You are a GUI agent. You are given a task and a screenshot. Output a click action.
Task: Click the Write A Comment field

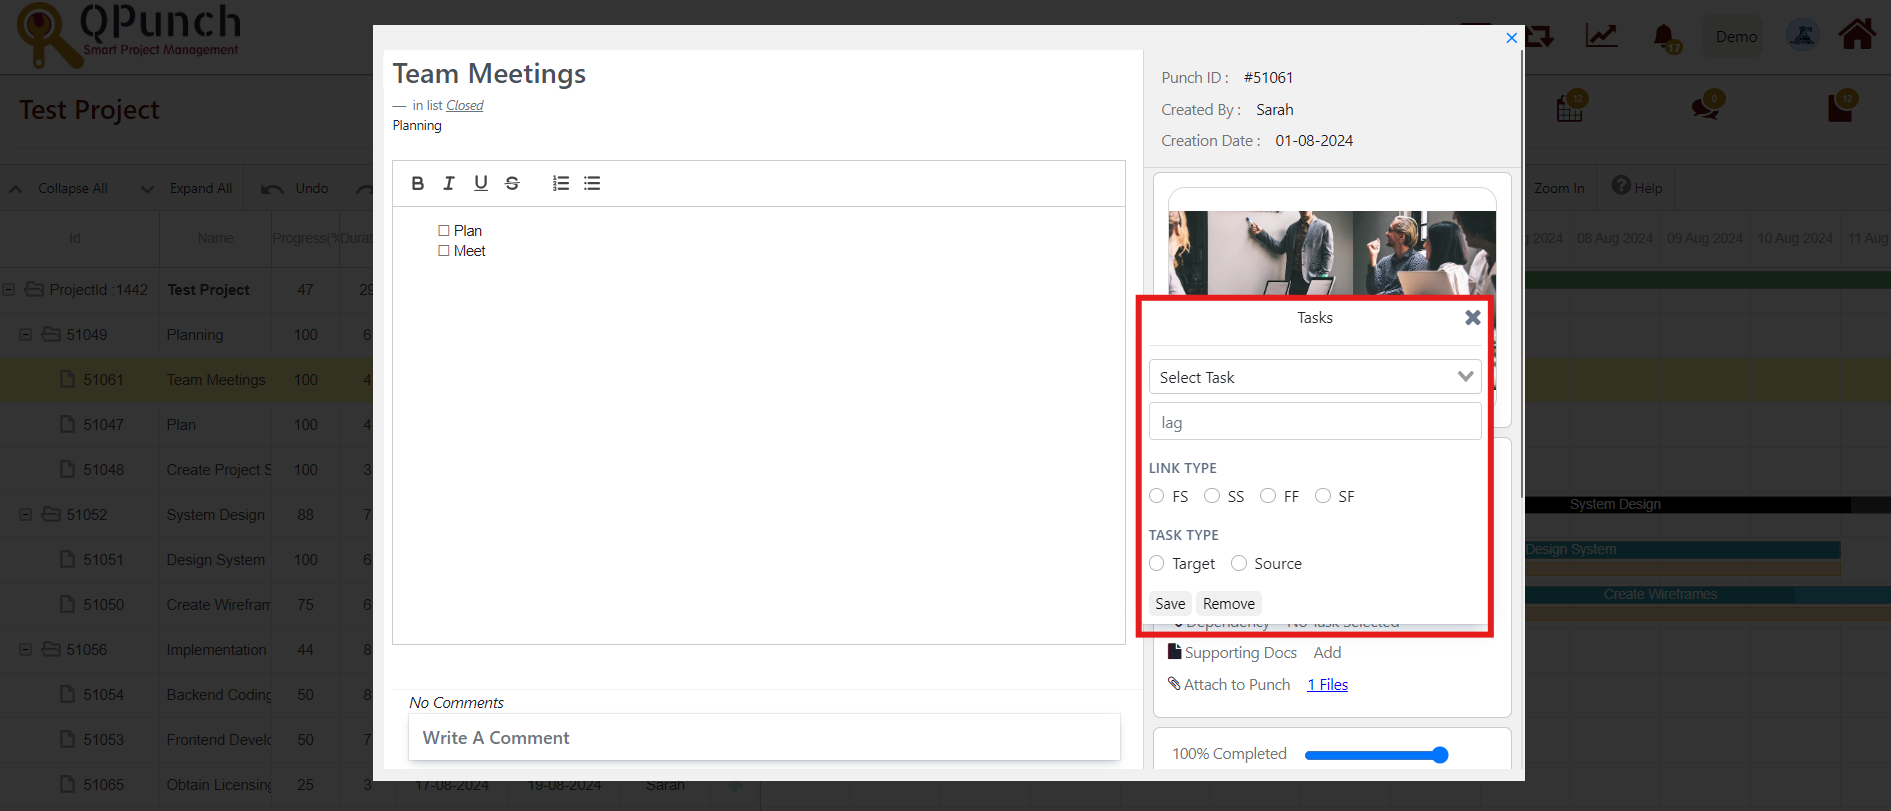pos(764,737)
